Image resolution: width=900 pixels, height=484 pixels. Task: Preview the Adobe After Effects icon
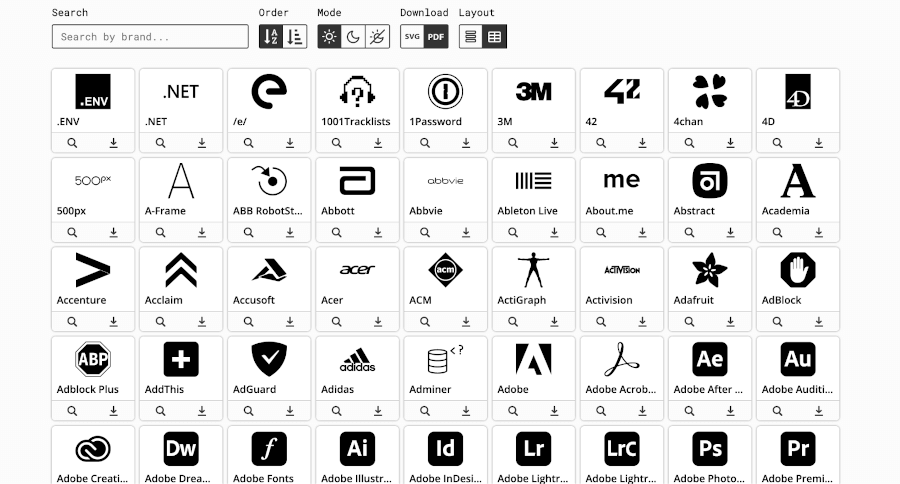689,411
